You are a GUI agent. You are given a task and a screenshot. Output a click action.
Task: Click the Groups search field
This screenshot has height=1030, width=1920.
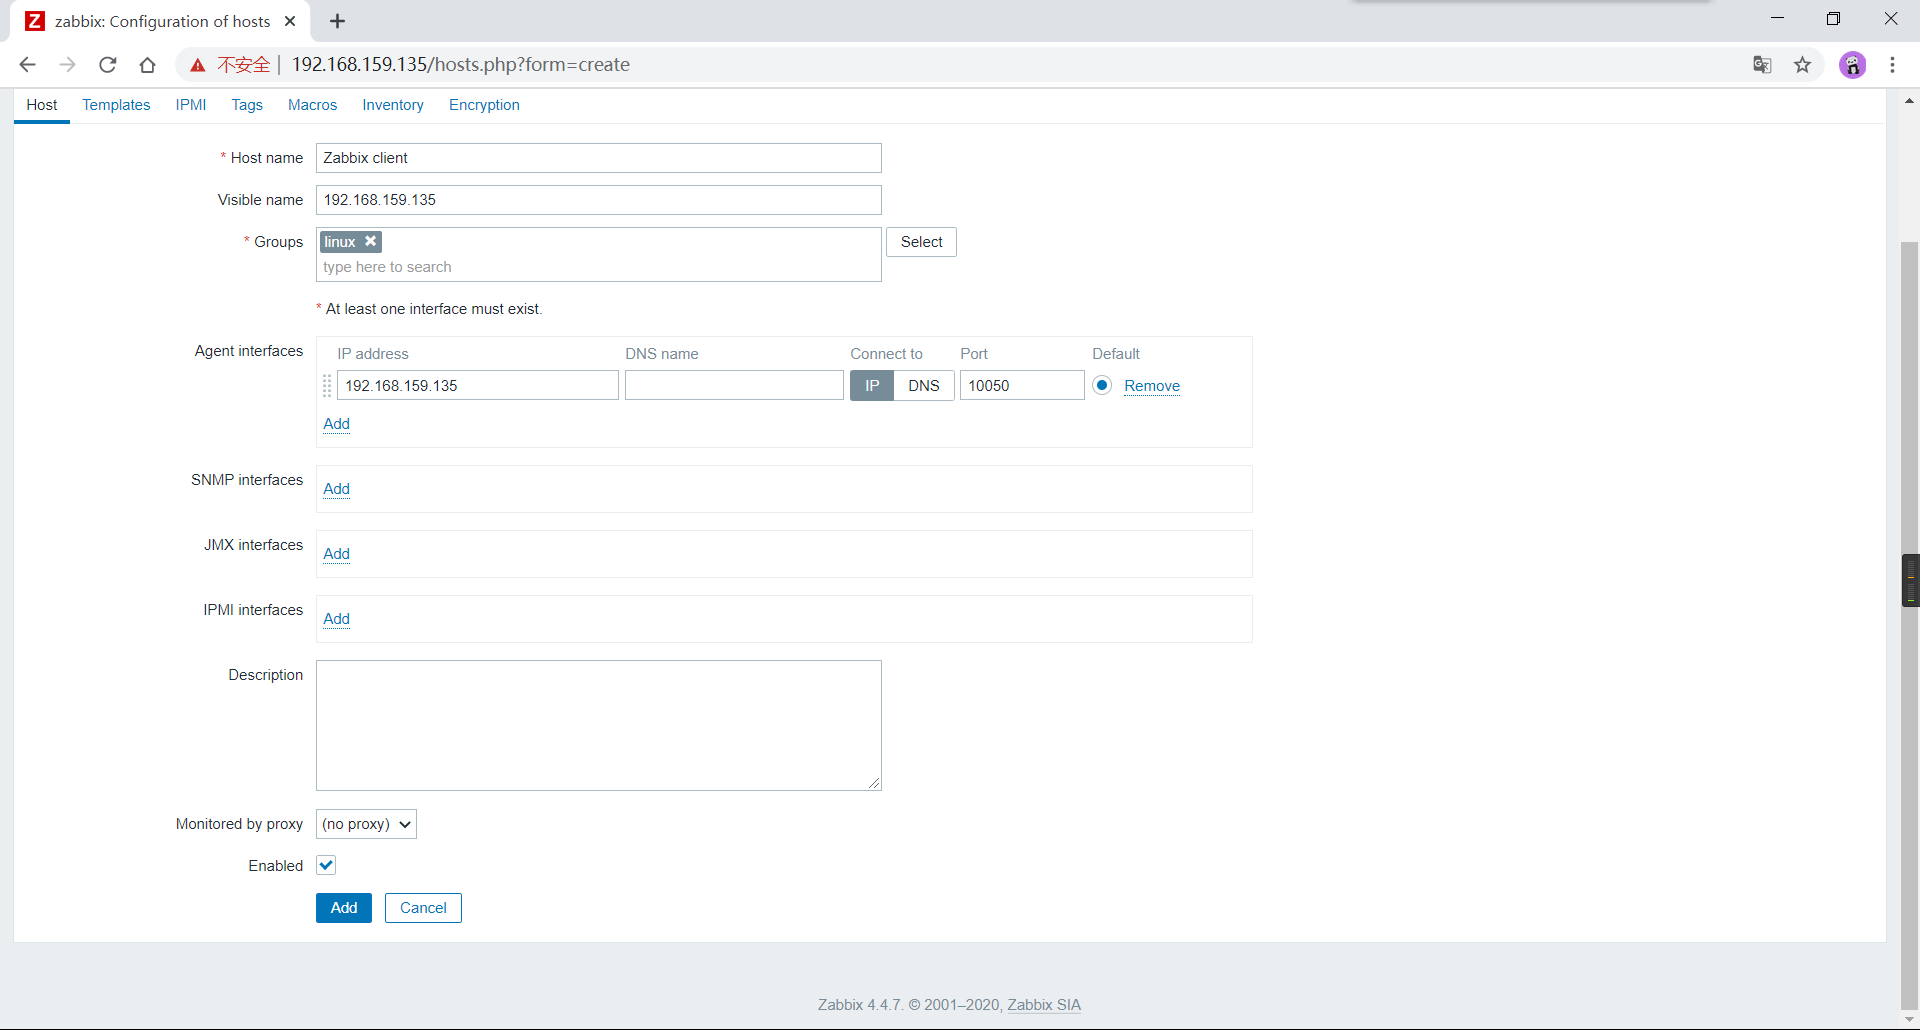point(599,267)
